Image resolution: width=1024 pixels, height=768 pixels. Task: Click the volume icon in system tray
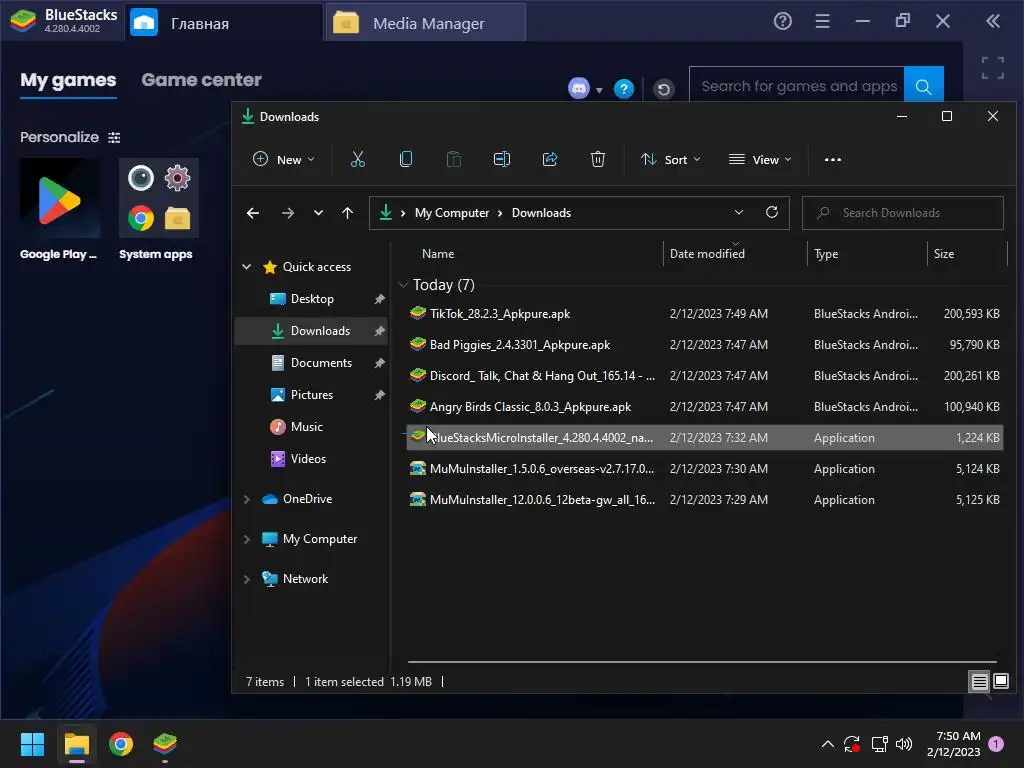[904, 744]
